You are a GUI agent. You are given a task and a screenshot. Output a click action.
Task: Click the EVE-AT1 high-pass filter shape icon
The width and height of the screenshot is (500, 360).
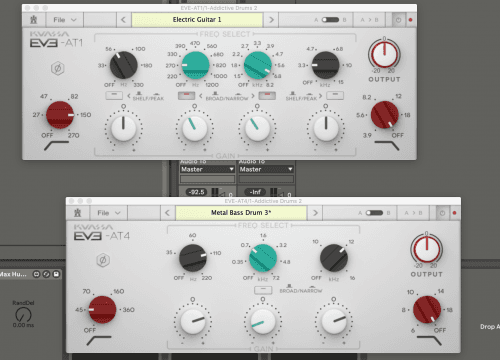[56, 145]
